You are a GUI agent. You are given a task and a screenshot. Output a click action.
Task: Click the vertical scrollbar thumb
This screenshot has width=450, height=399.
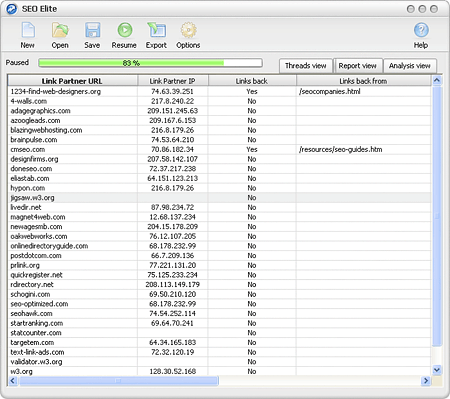(437, 216)
